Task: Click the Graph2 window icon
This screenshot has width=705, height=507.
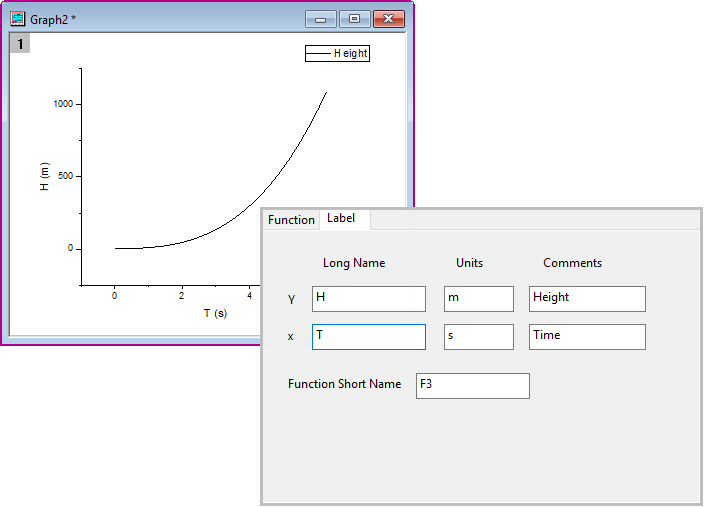Action: tap(18, 18)
